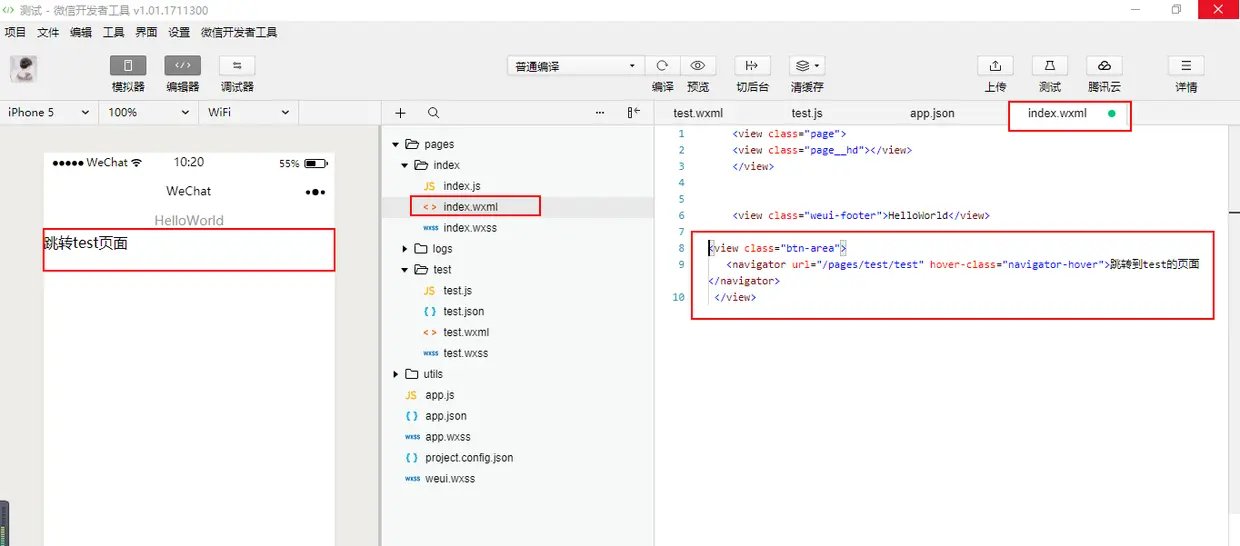Expand the logs folder
Image resolution: width=1240 pixels, height=546 pixels.
click(x=405, y=249)
